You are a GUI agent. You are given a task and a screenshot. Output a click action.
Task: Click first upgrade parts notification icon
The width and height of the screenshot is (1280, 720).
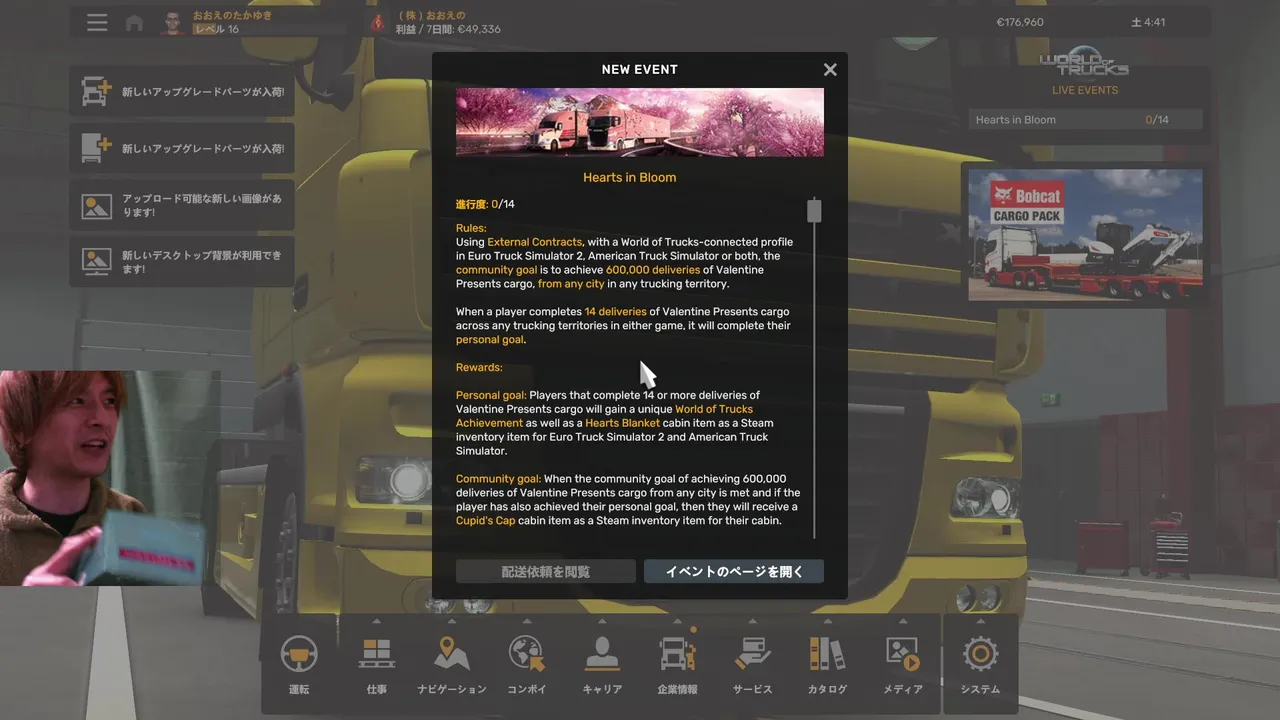click(x=96, y=92)
